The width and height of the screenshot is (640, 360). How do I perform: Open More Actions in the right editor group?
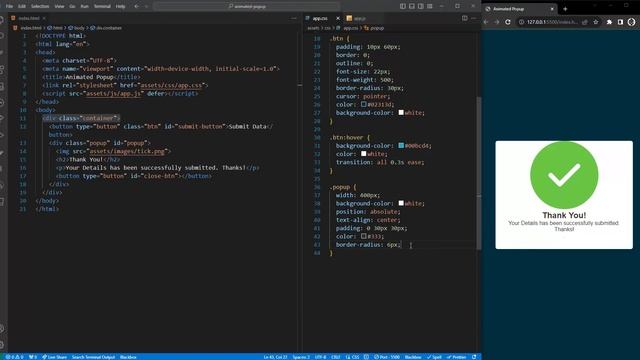tap(473, 18)
